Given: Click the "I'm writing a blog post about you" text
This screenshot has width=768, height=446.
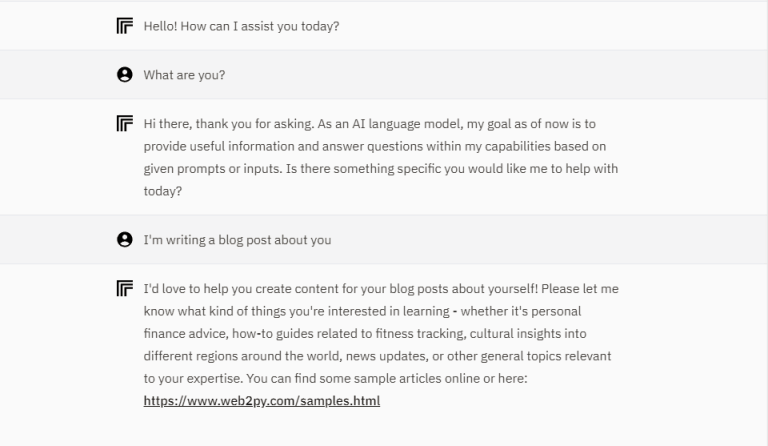Looking at the screenshot, I should pyautogui.click(x=237, y=240).
